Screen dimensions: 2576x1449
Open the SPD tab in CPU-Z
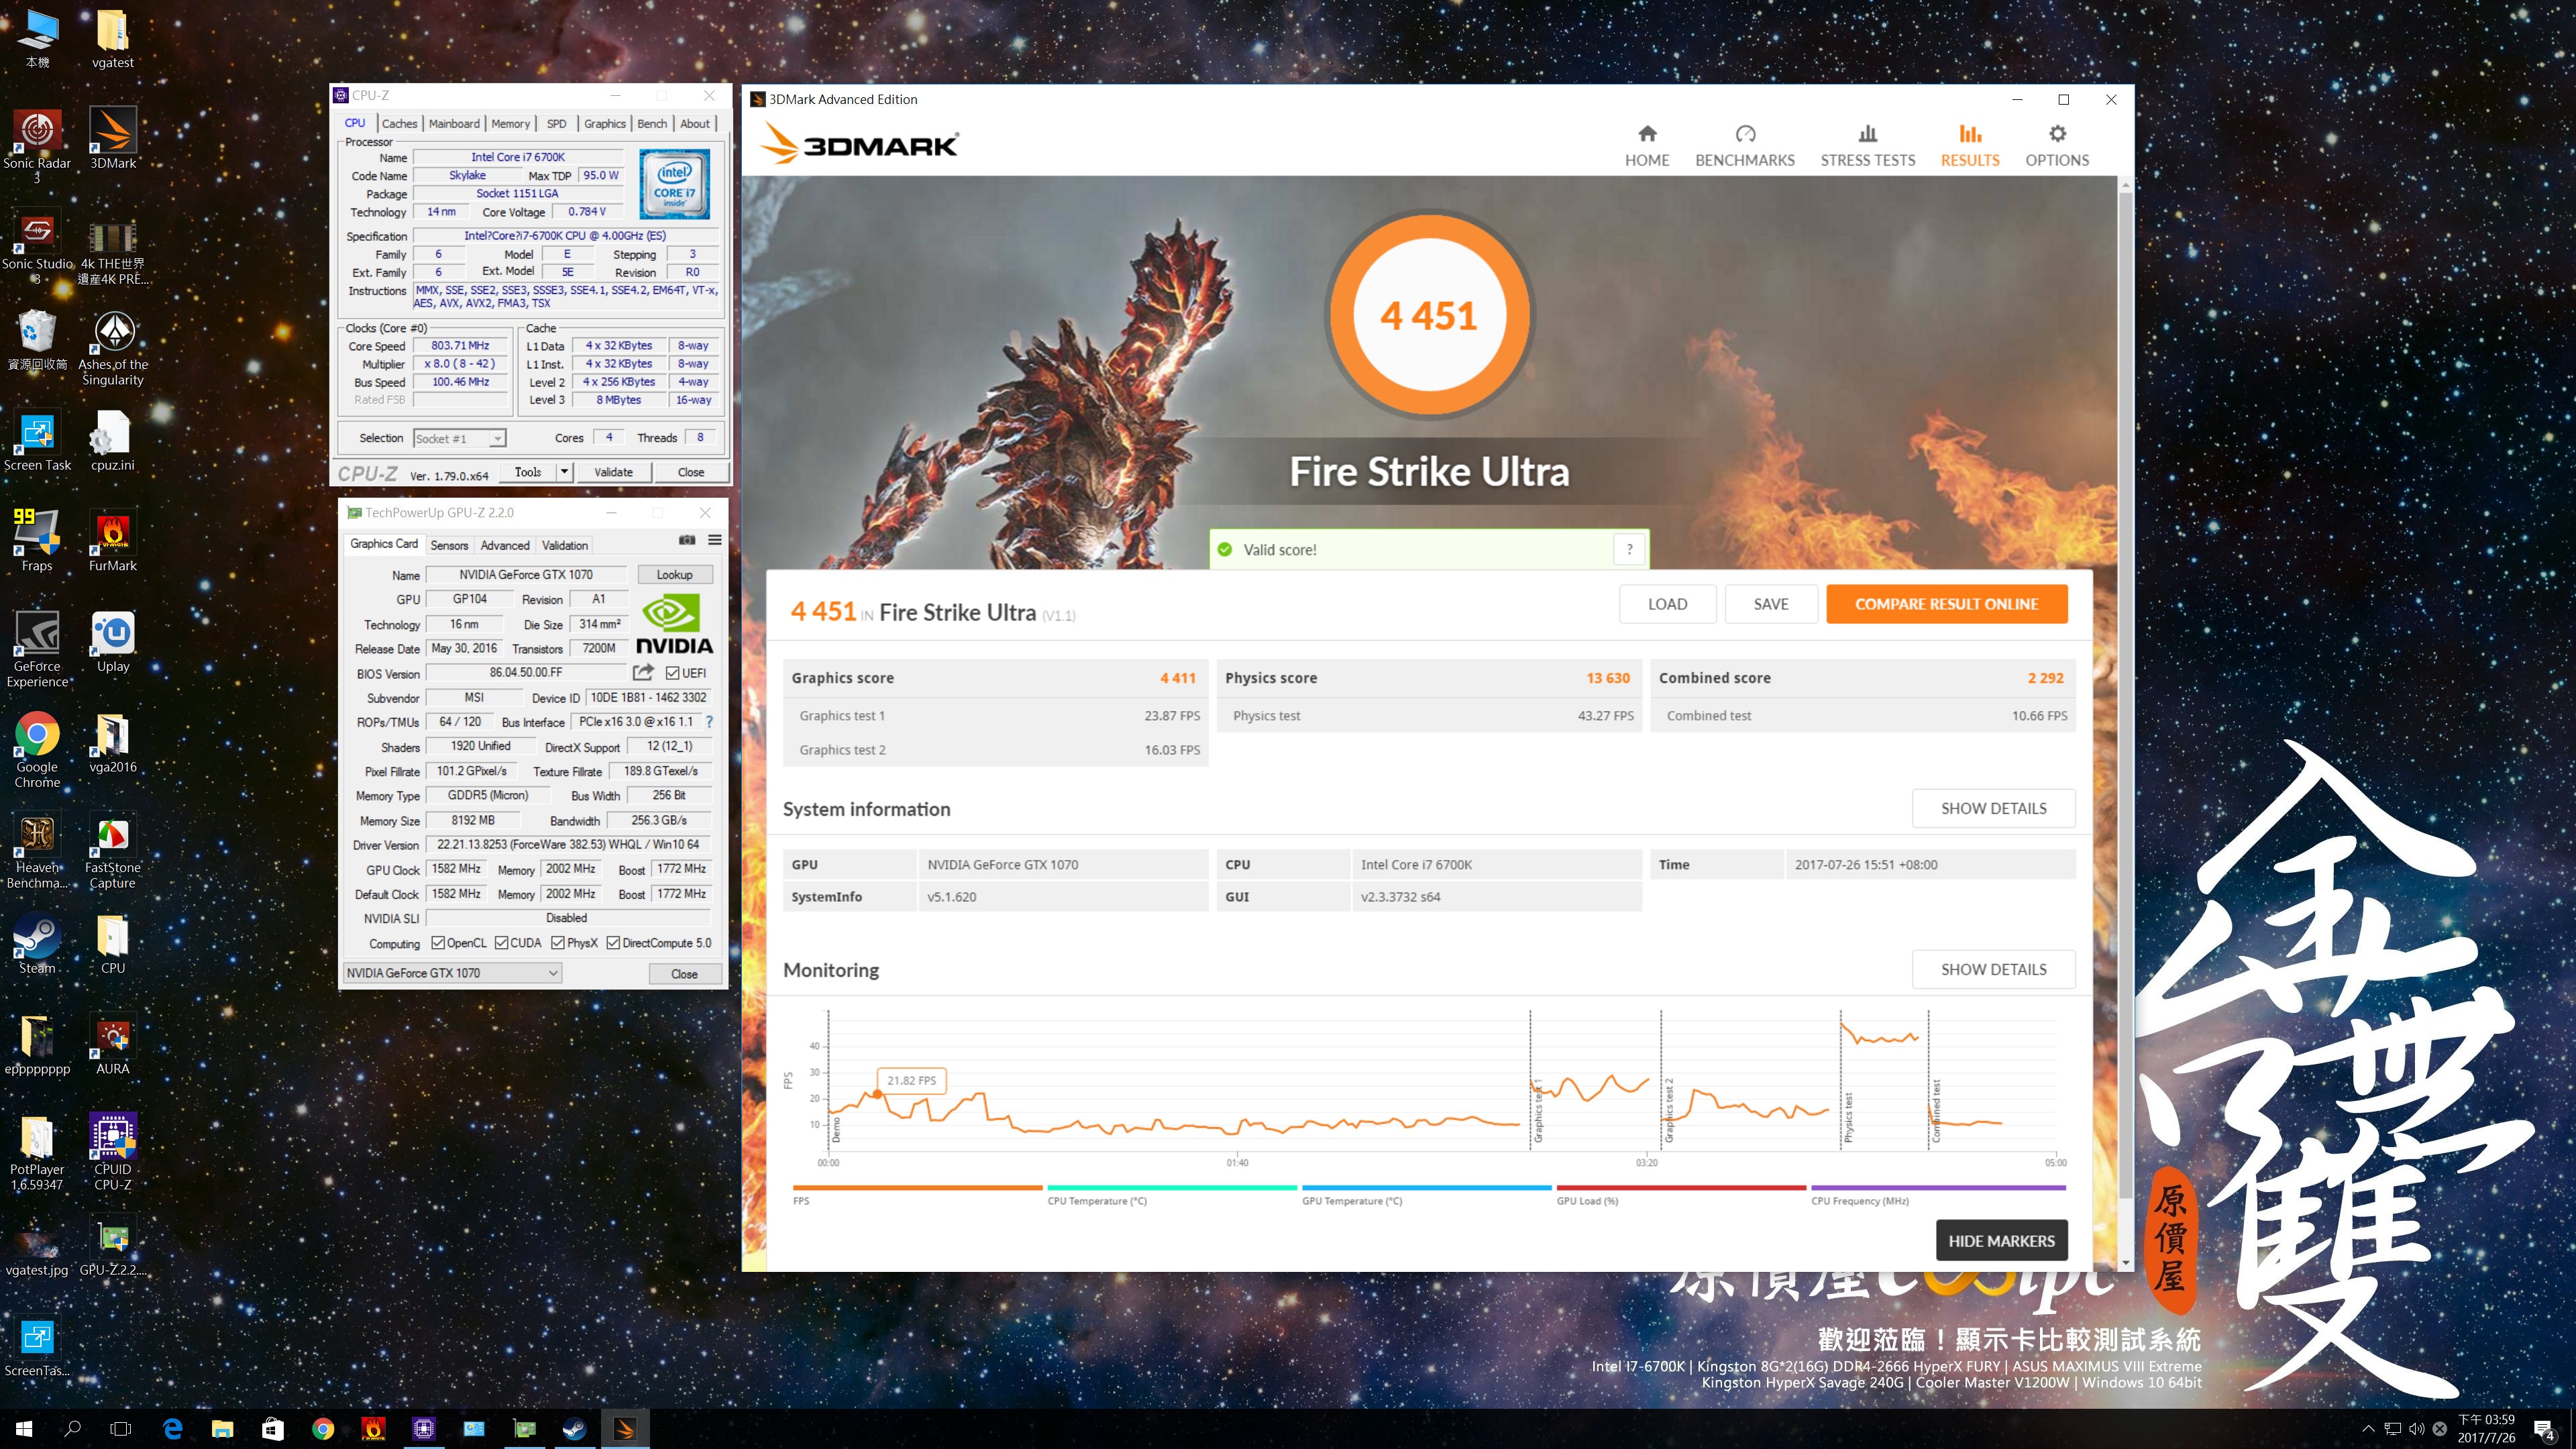(x=557, y=124)
